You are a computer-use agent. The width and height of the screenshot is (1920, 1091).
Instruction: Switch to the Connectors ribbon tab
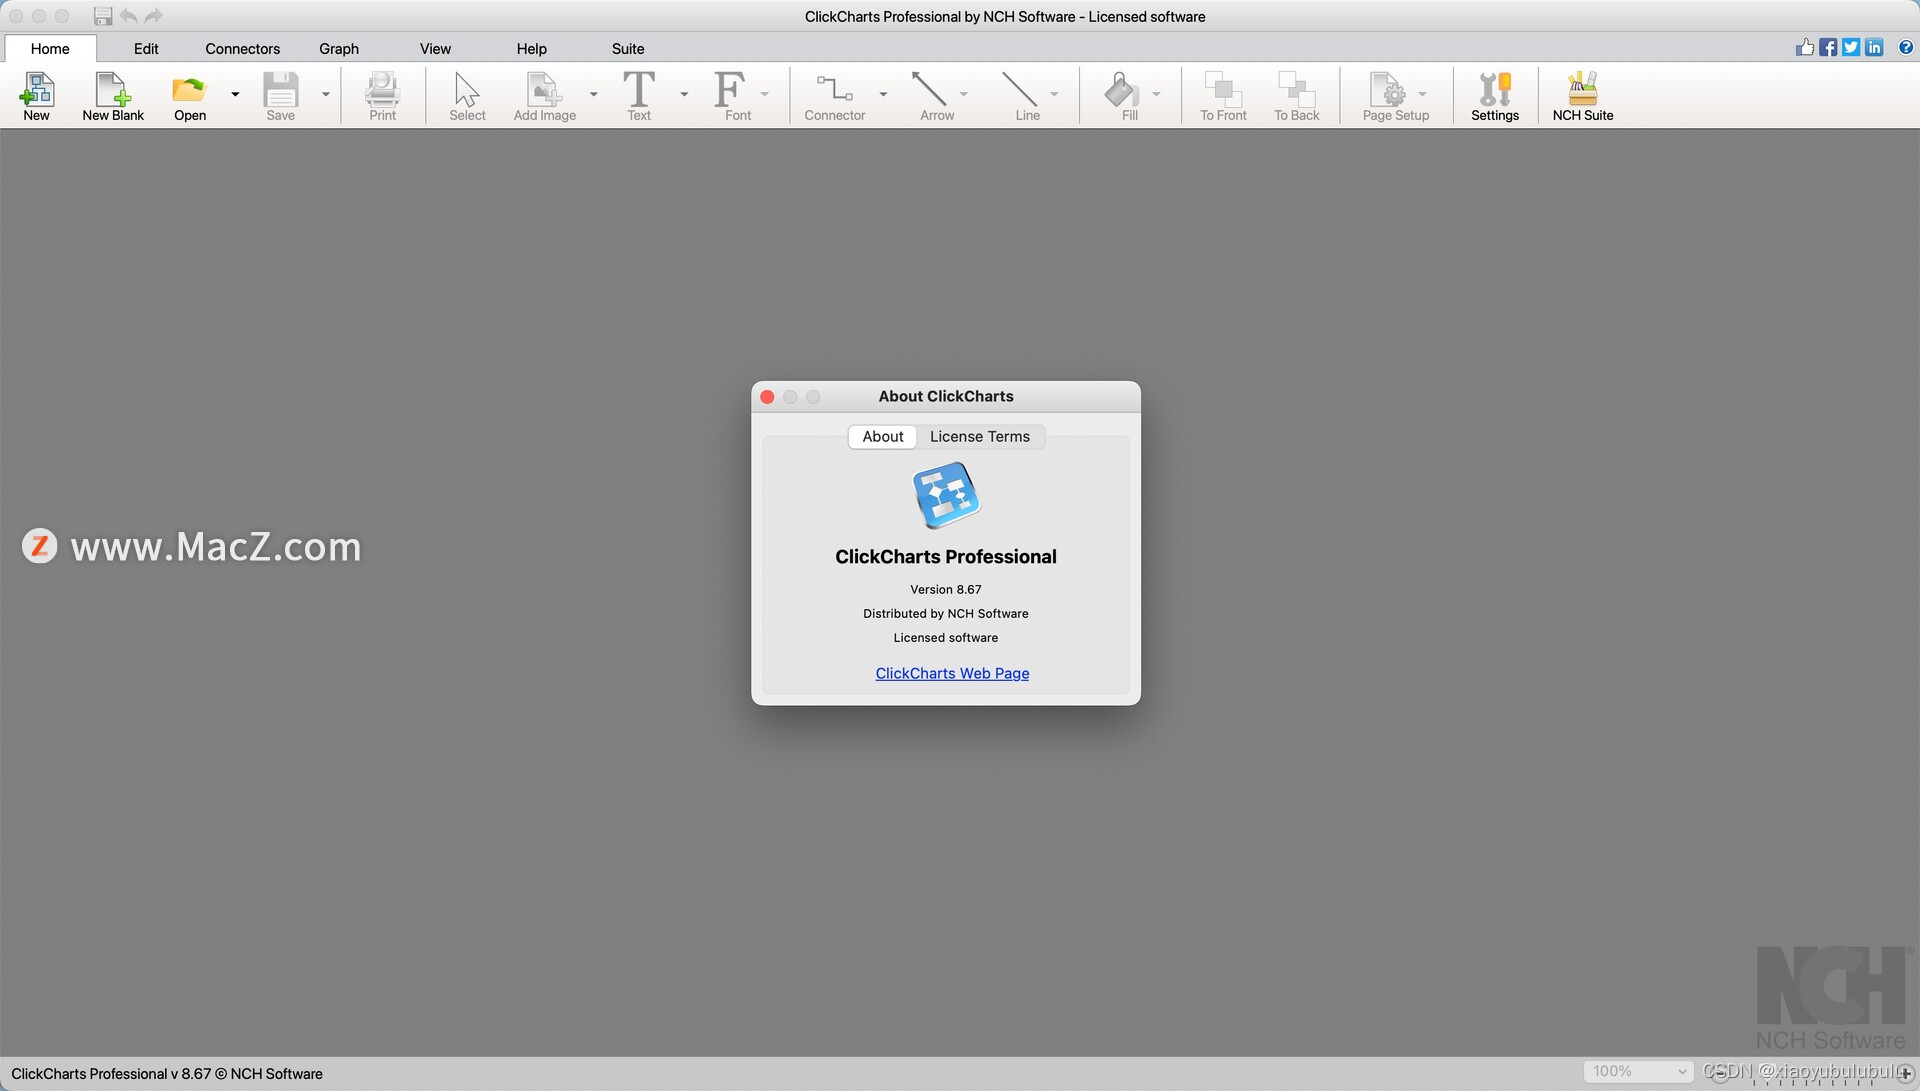pos(243,48)
